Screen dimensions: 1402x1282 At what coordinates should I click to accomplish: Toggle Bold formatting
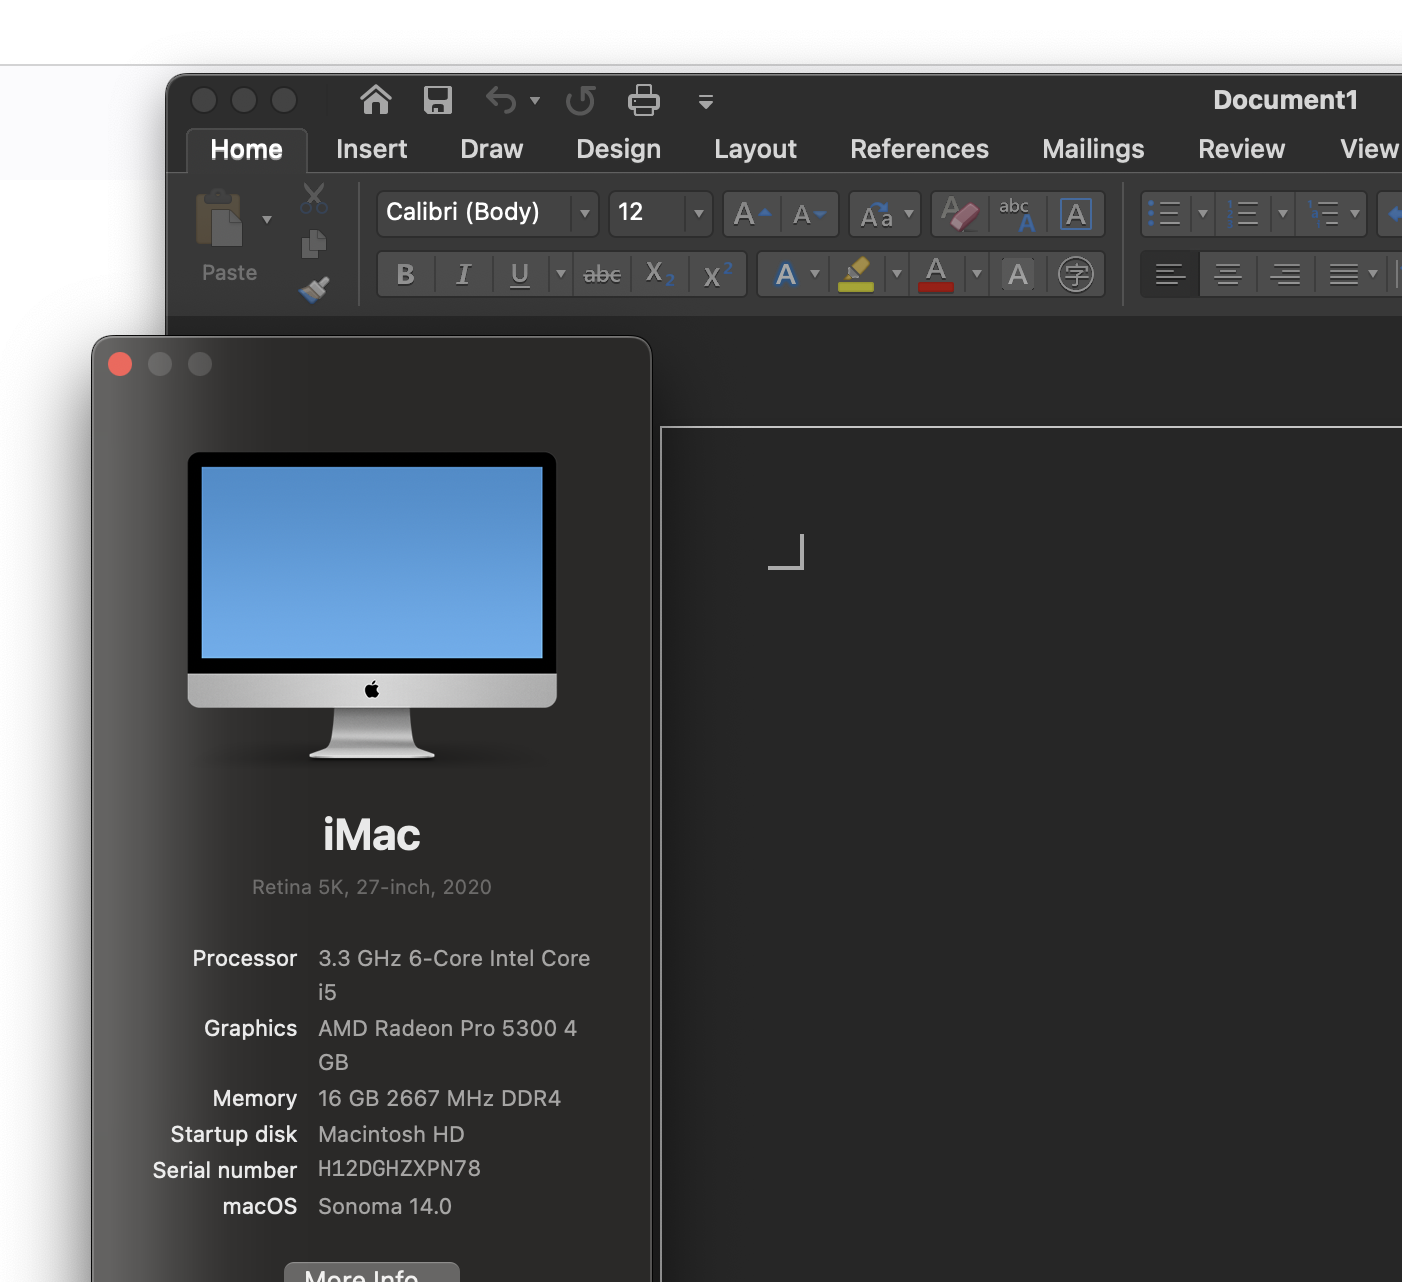(406, 274)
